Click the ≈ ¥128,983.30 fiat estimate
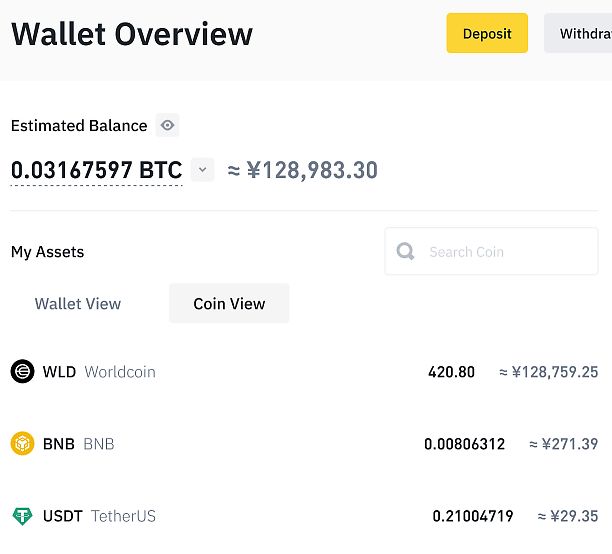Viewport: 612px width, 554px height. click(302, 170)
